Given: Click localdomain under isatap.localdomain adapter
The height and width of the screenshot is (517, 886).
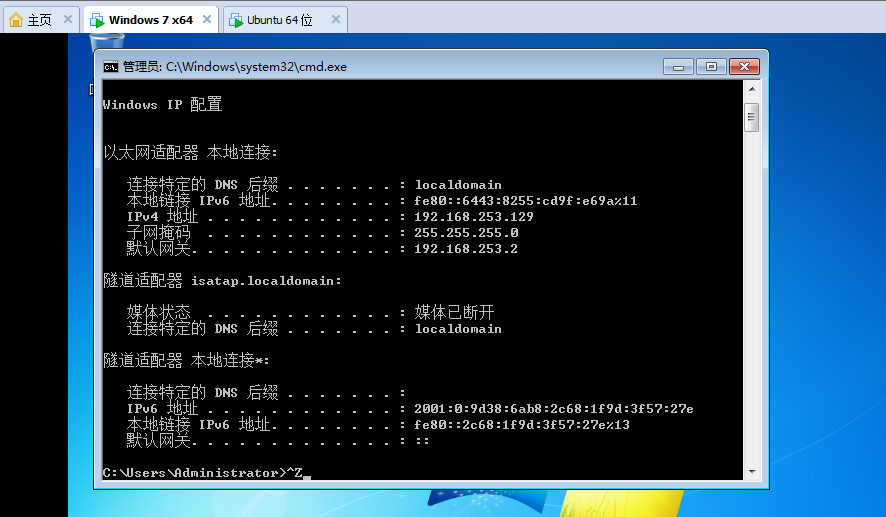Looking at the screenshot, I should (x=458, y=329).
